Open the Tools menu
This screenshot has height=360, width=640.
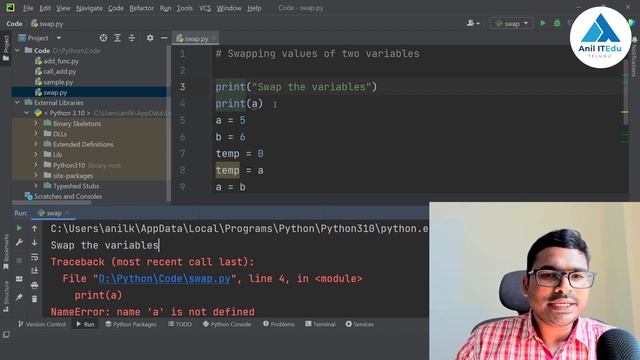184,8
